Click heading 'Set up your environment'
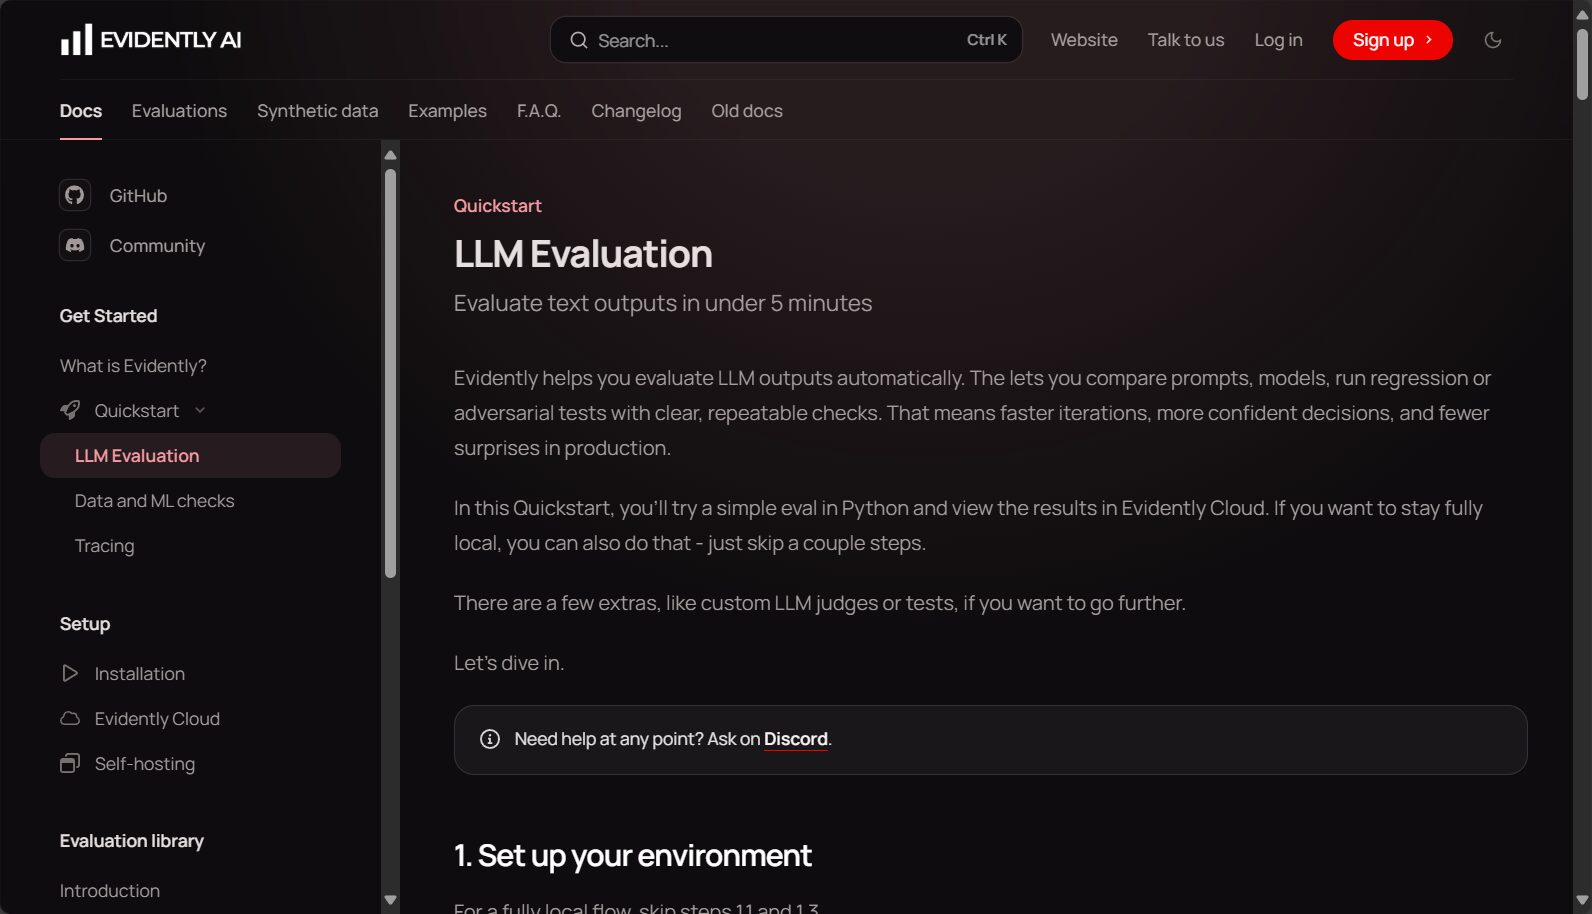This screenshot has width=1592, height=914. pyautogui.click(x=632, y=856)
